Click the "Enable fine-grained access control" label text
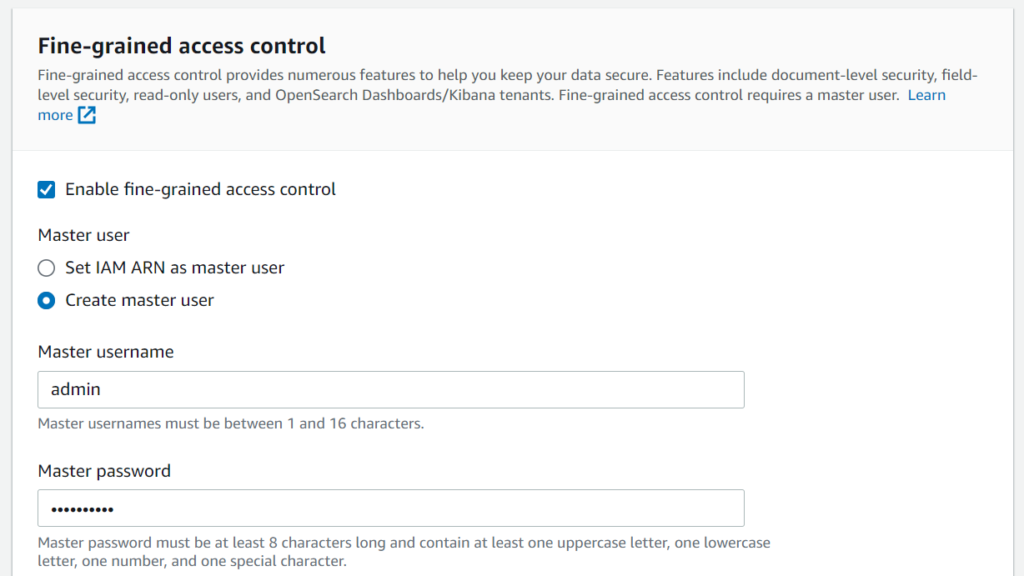The height and width of the screenshot is (576, 1024). 200,189
